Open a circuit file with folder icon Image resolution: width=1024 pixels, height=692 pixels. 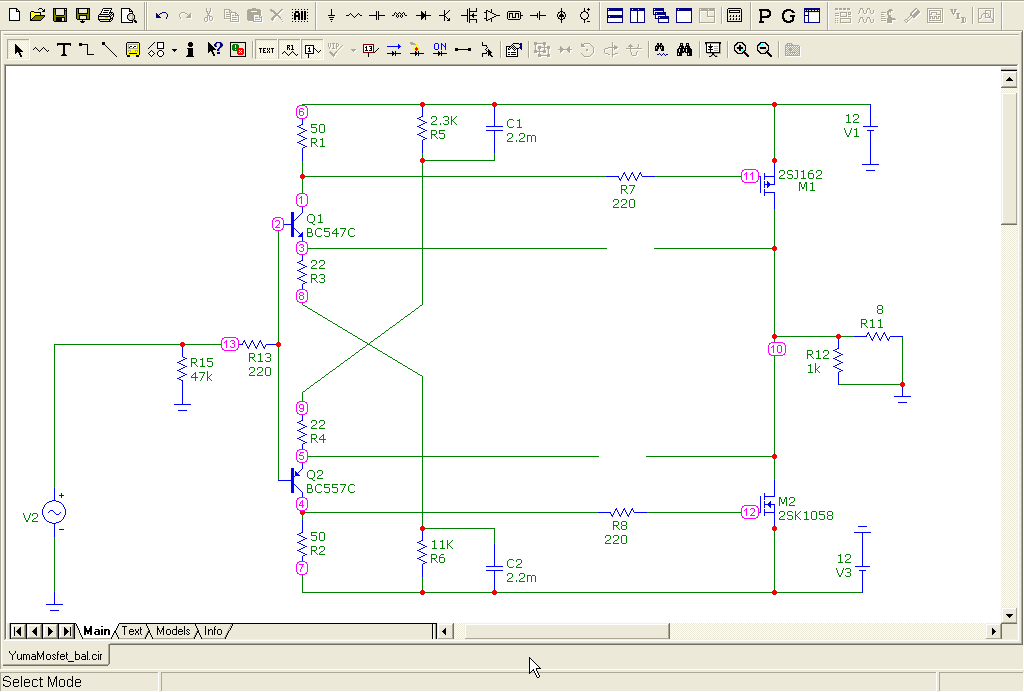click(37, 16)
